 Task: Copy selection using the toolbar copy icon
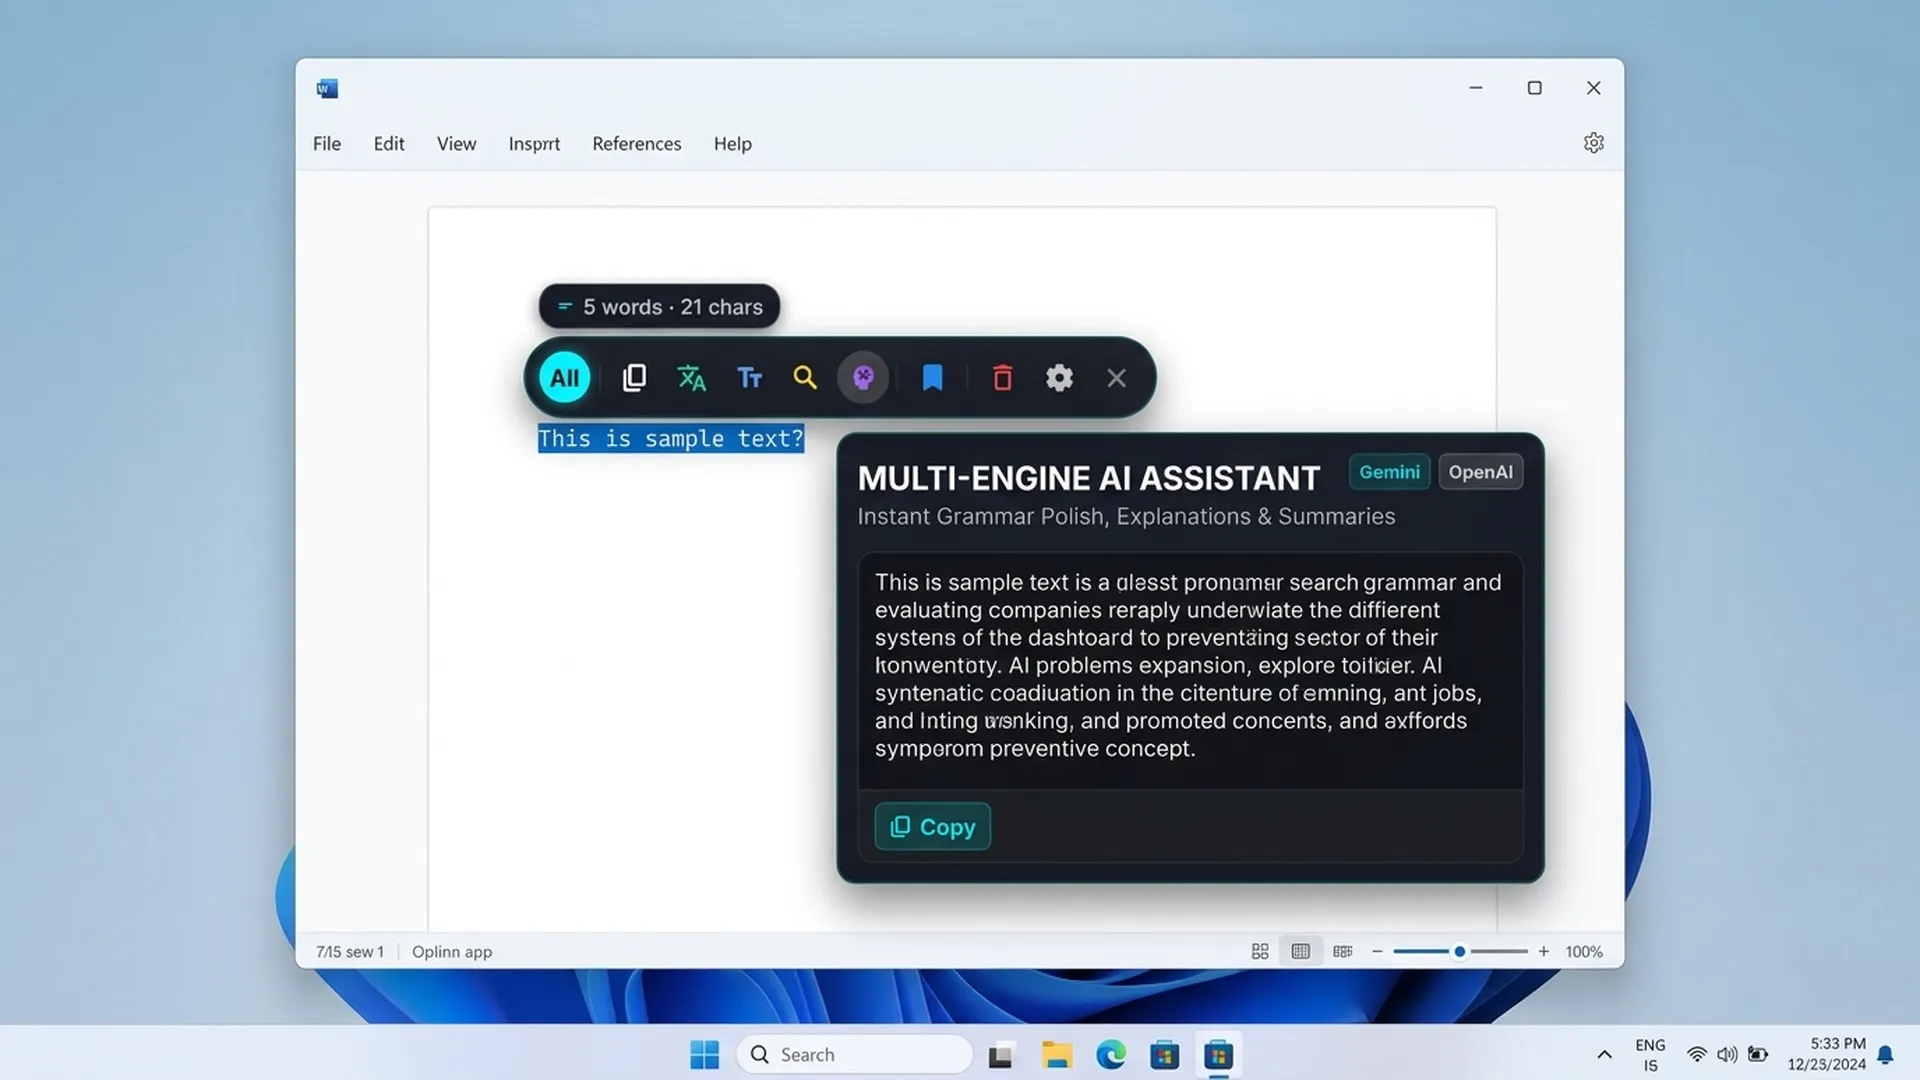point(634,378)
